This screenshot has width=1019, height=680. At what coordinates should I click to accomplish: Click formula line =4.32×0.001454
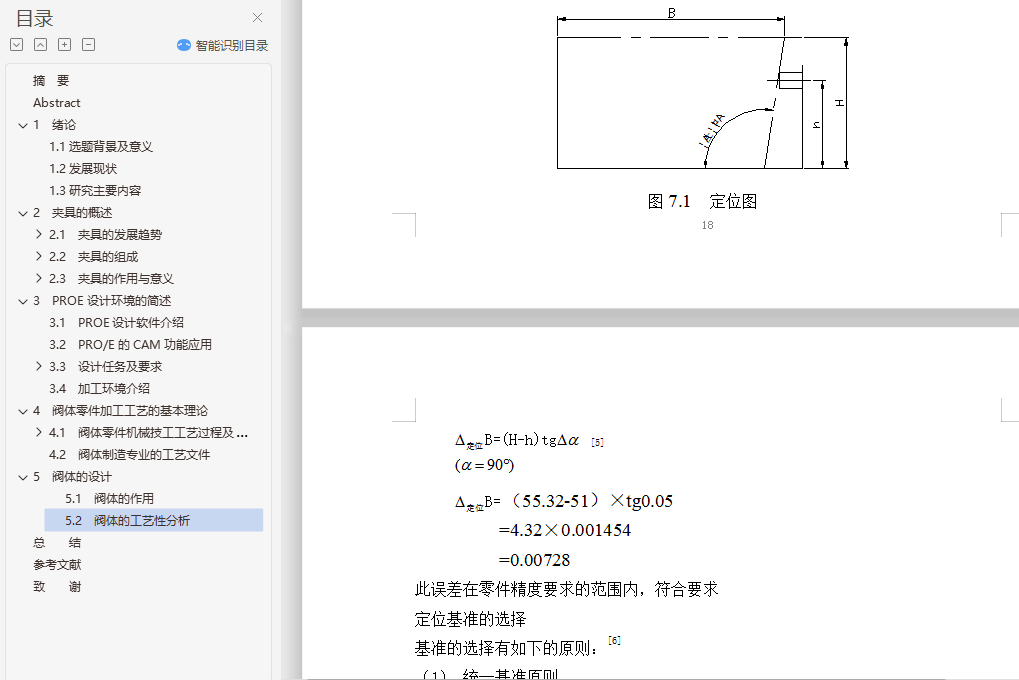tap(564, 530)
